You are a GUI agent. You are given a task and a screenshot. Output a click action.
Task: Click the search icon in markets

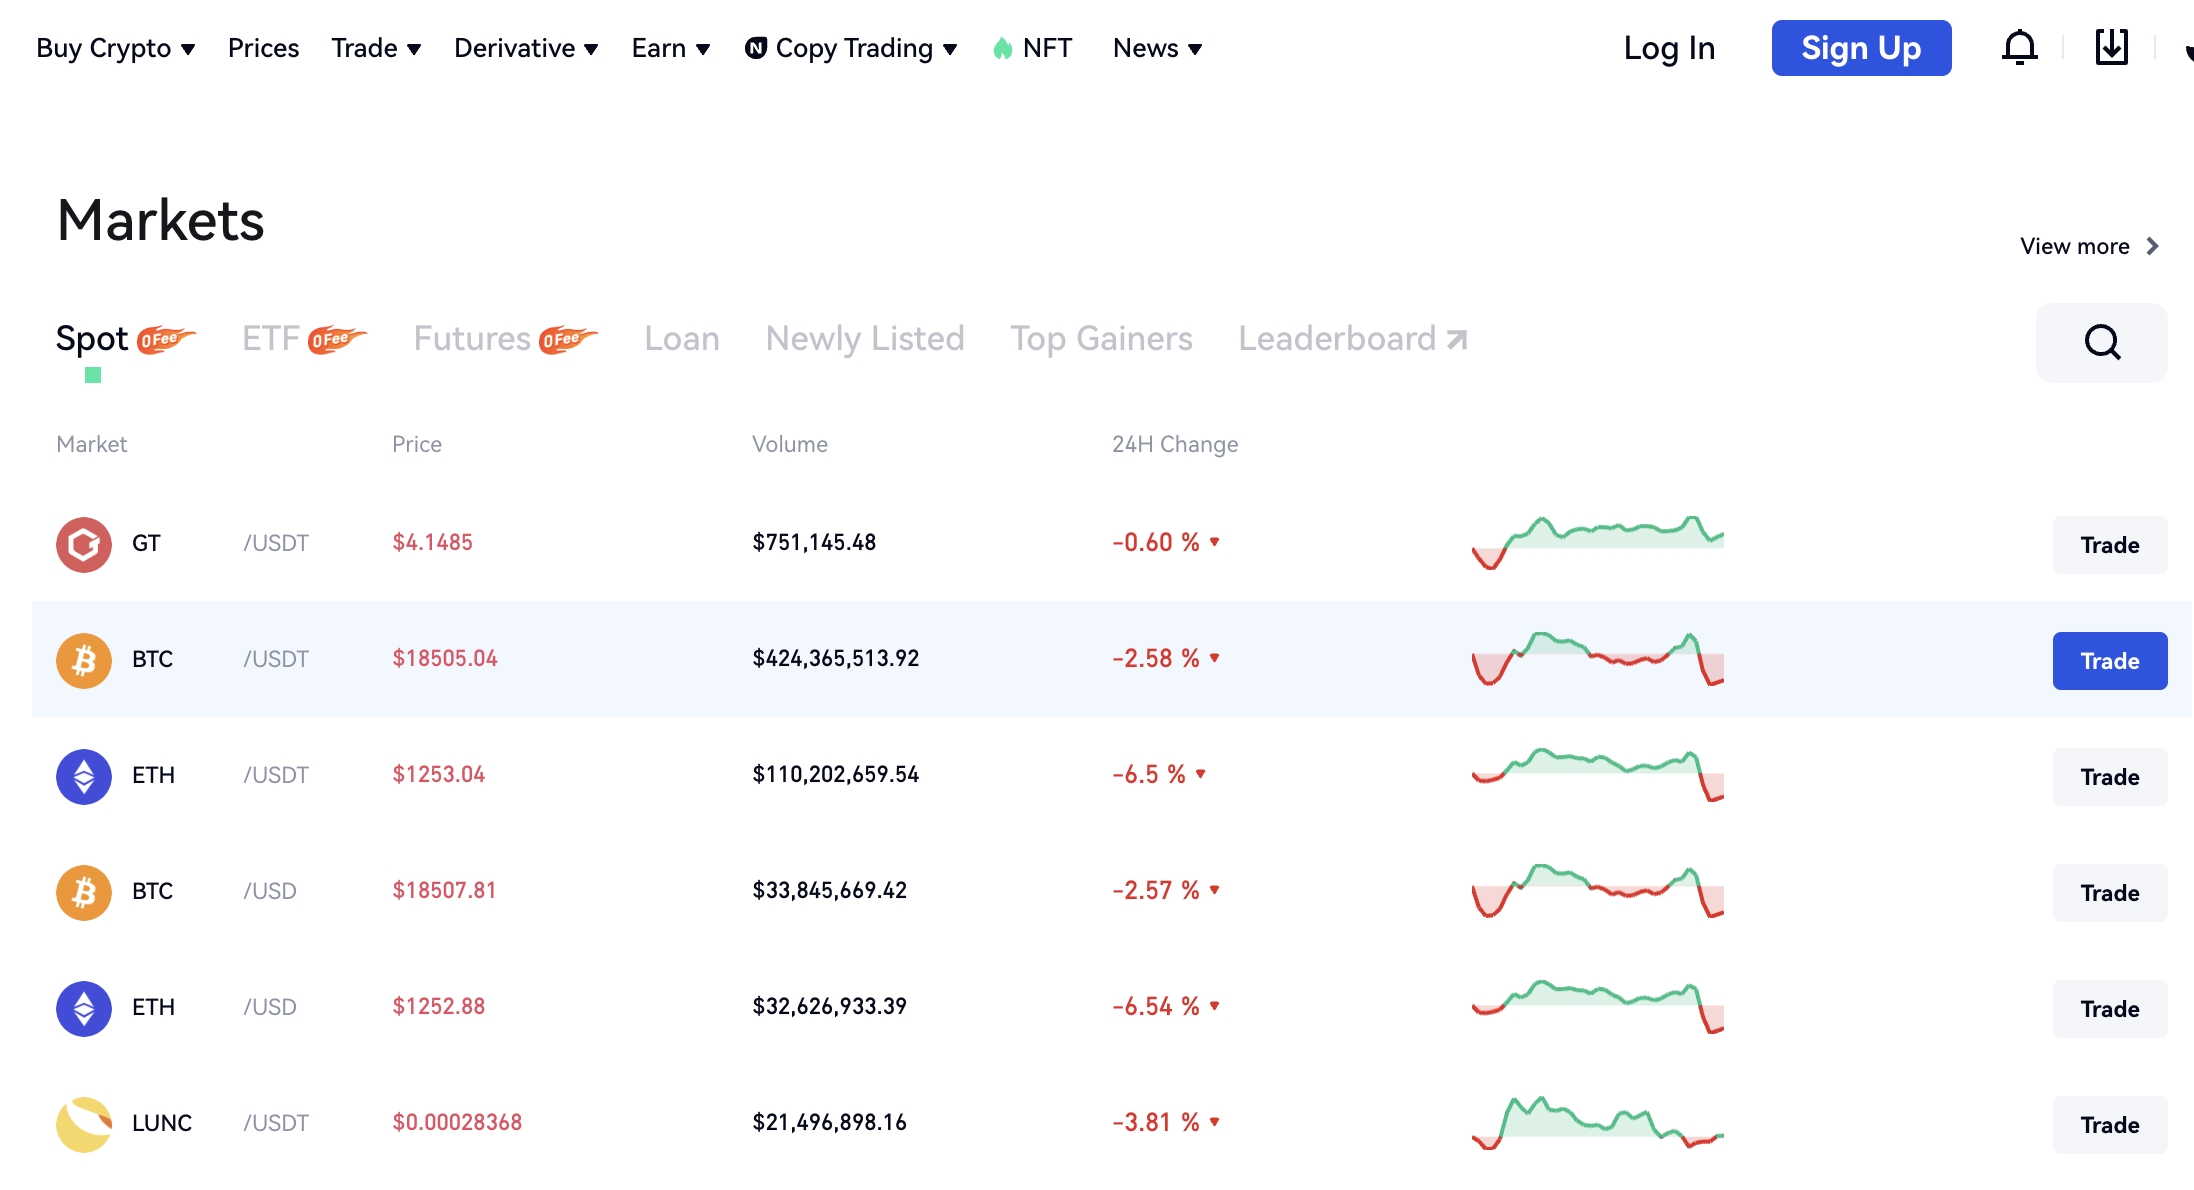pyautogui.click(x=2103, y=341)
